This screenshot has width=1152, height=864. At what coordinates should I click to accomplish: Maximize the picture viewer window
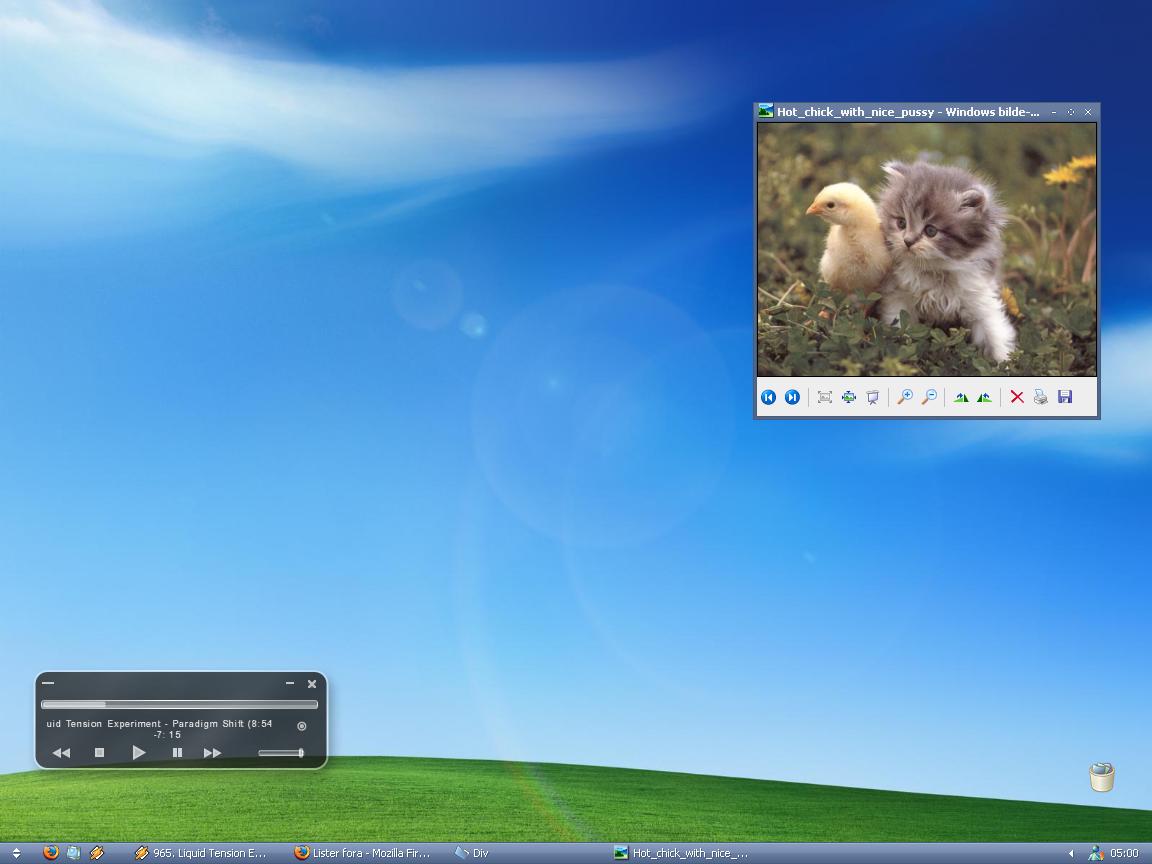1070,112
